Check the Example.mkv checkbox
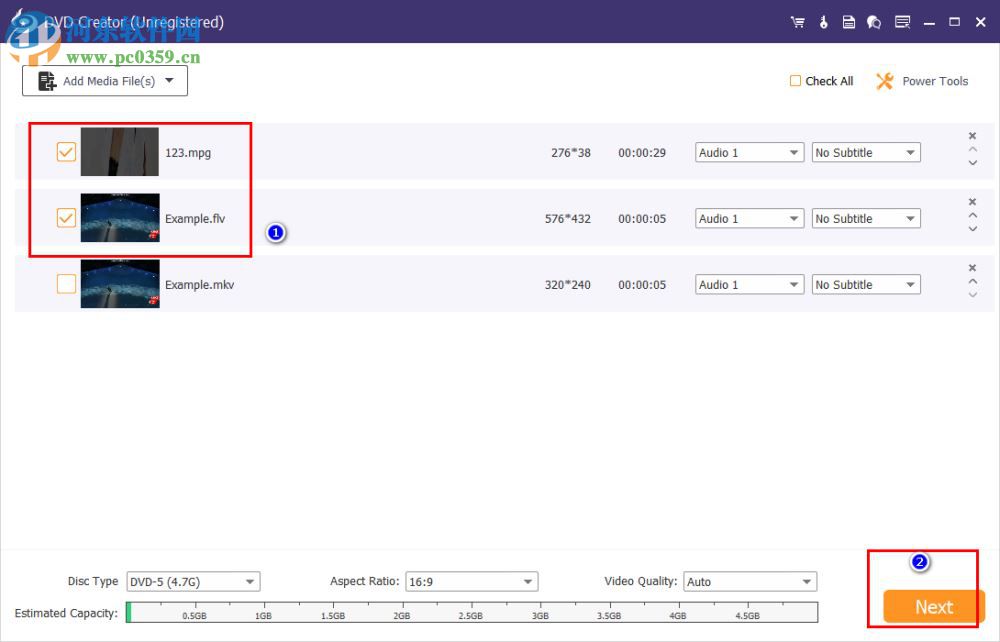Screen dimensions: 1000x642 click(x=66, y=284)
